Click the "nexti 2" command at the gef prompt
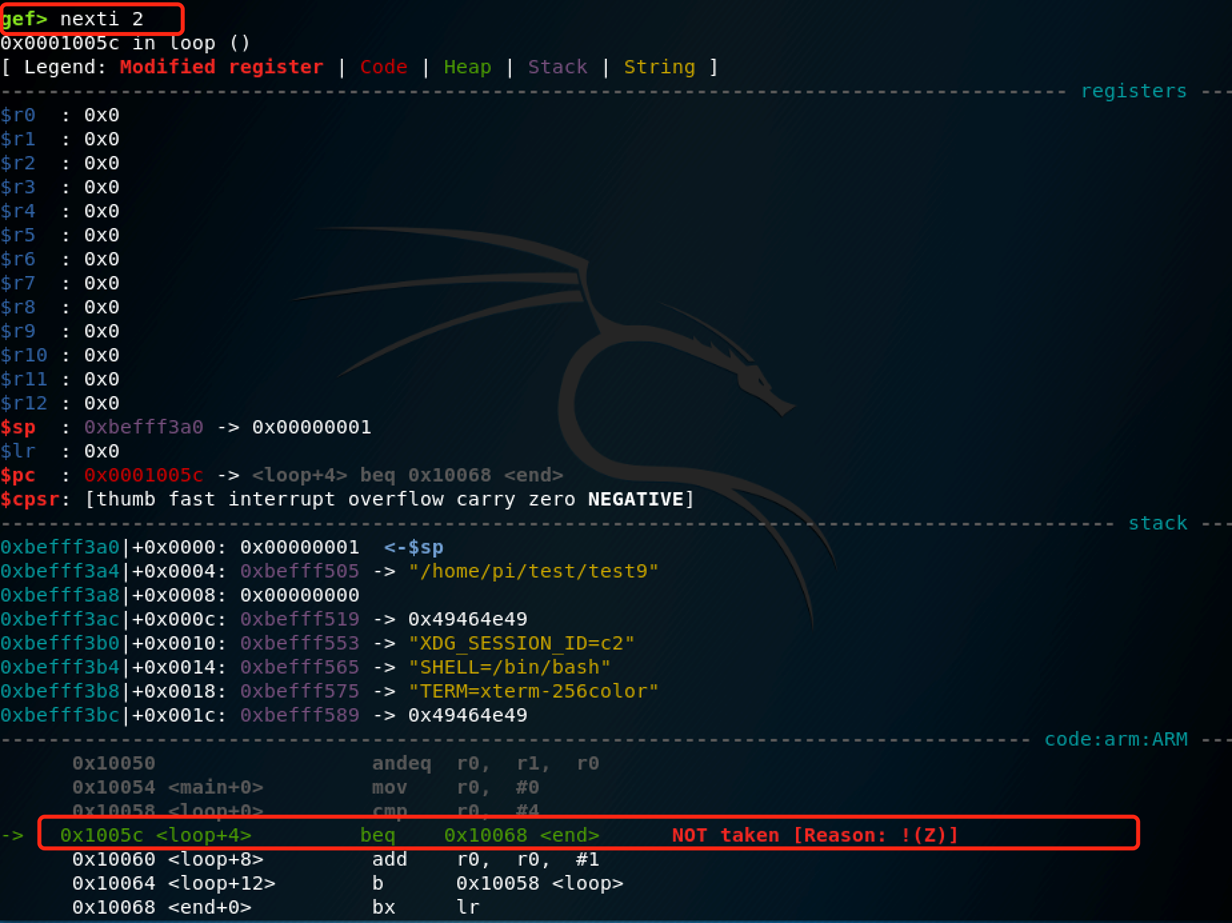The width and height of the screenshot is (1232, 923). pos(101,19)
